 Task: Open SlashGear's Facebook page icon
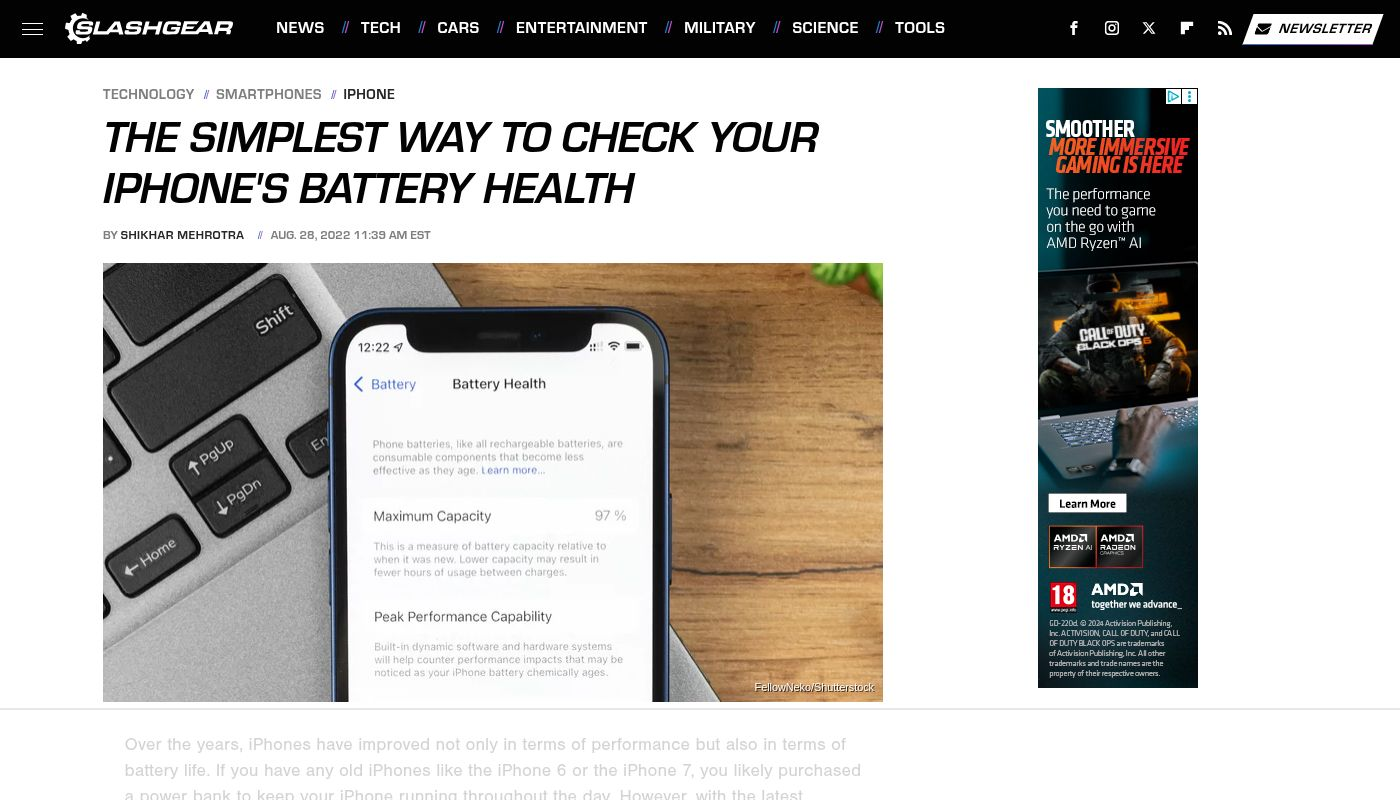pyautogui.click(x=1074, y=28)
